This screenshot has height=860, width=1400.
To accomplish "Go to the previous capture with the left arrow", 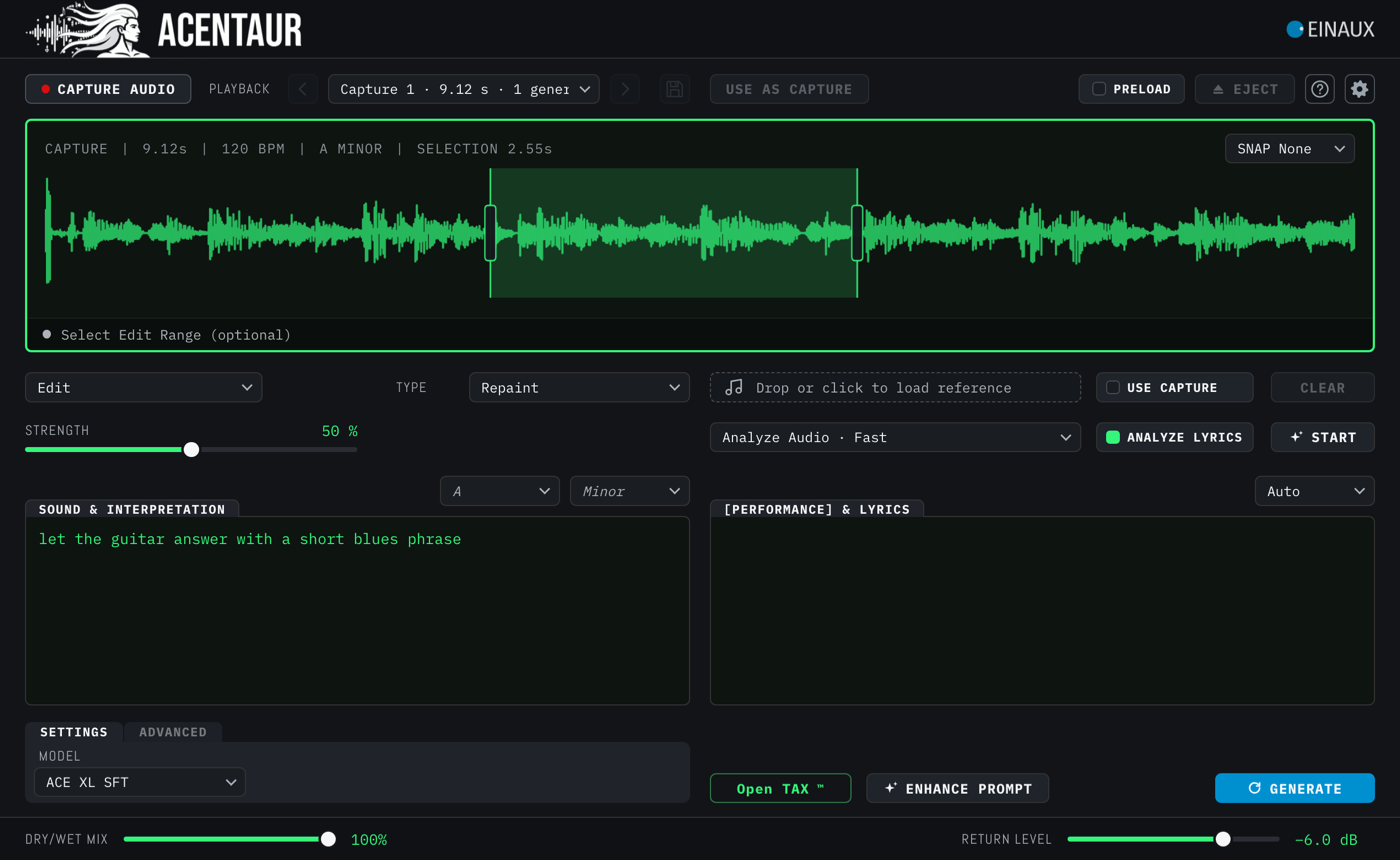I will click(x=303, y=89).
